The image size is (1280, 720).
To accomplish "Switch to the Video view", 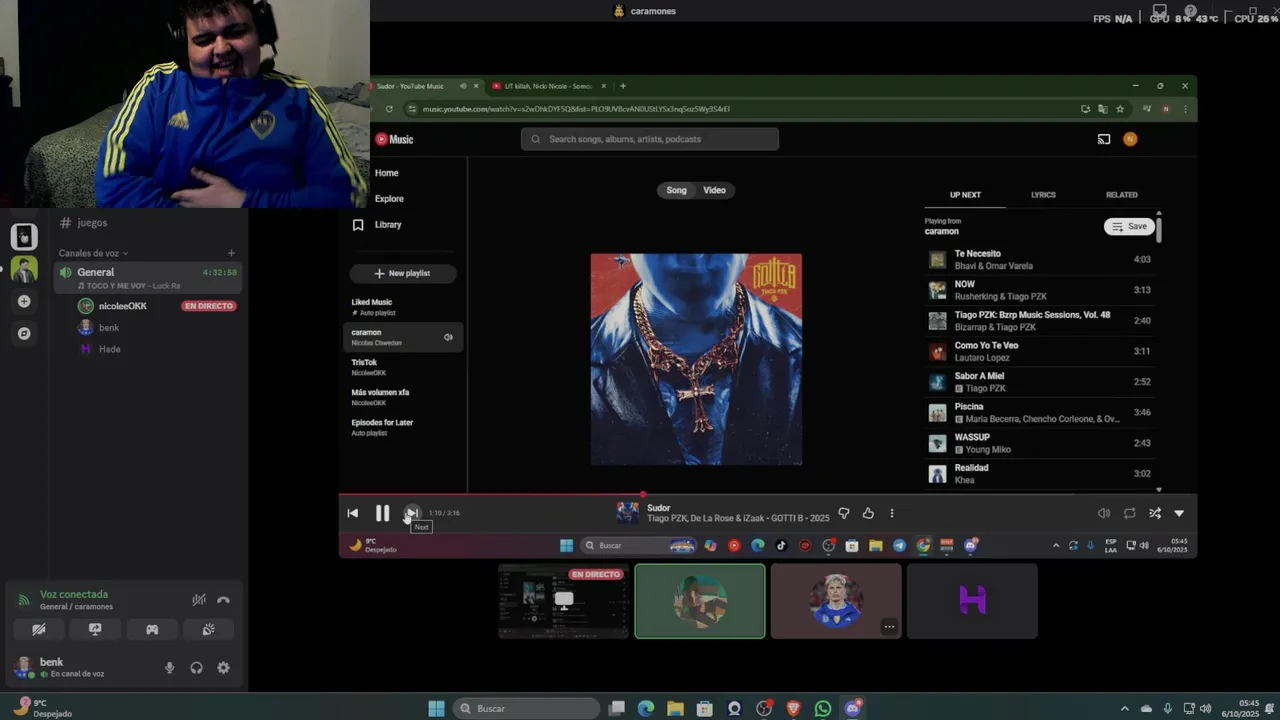I will click(714, 190).
